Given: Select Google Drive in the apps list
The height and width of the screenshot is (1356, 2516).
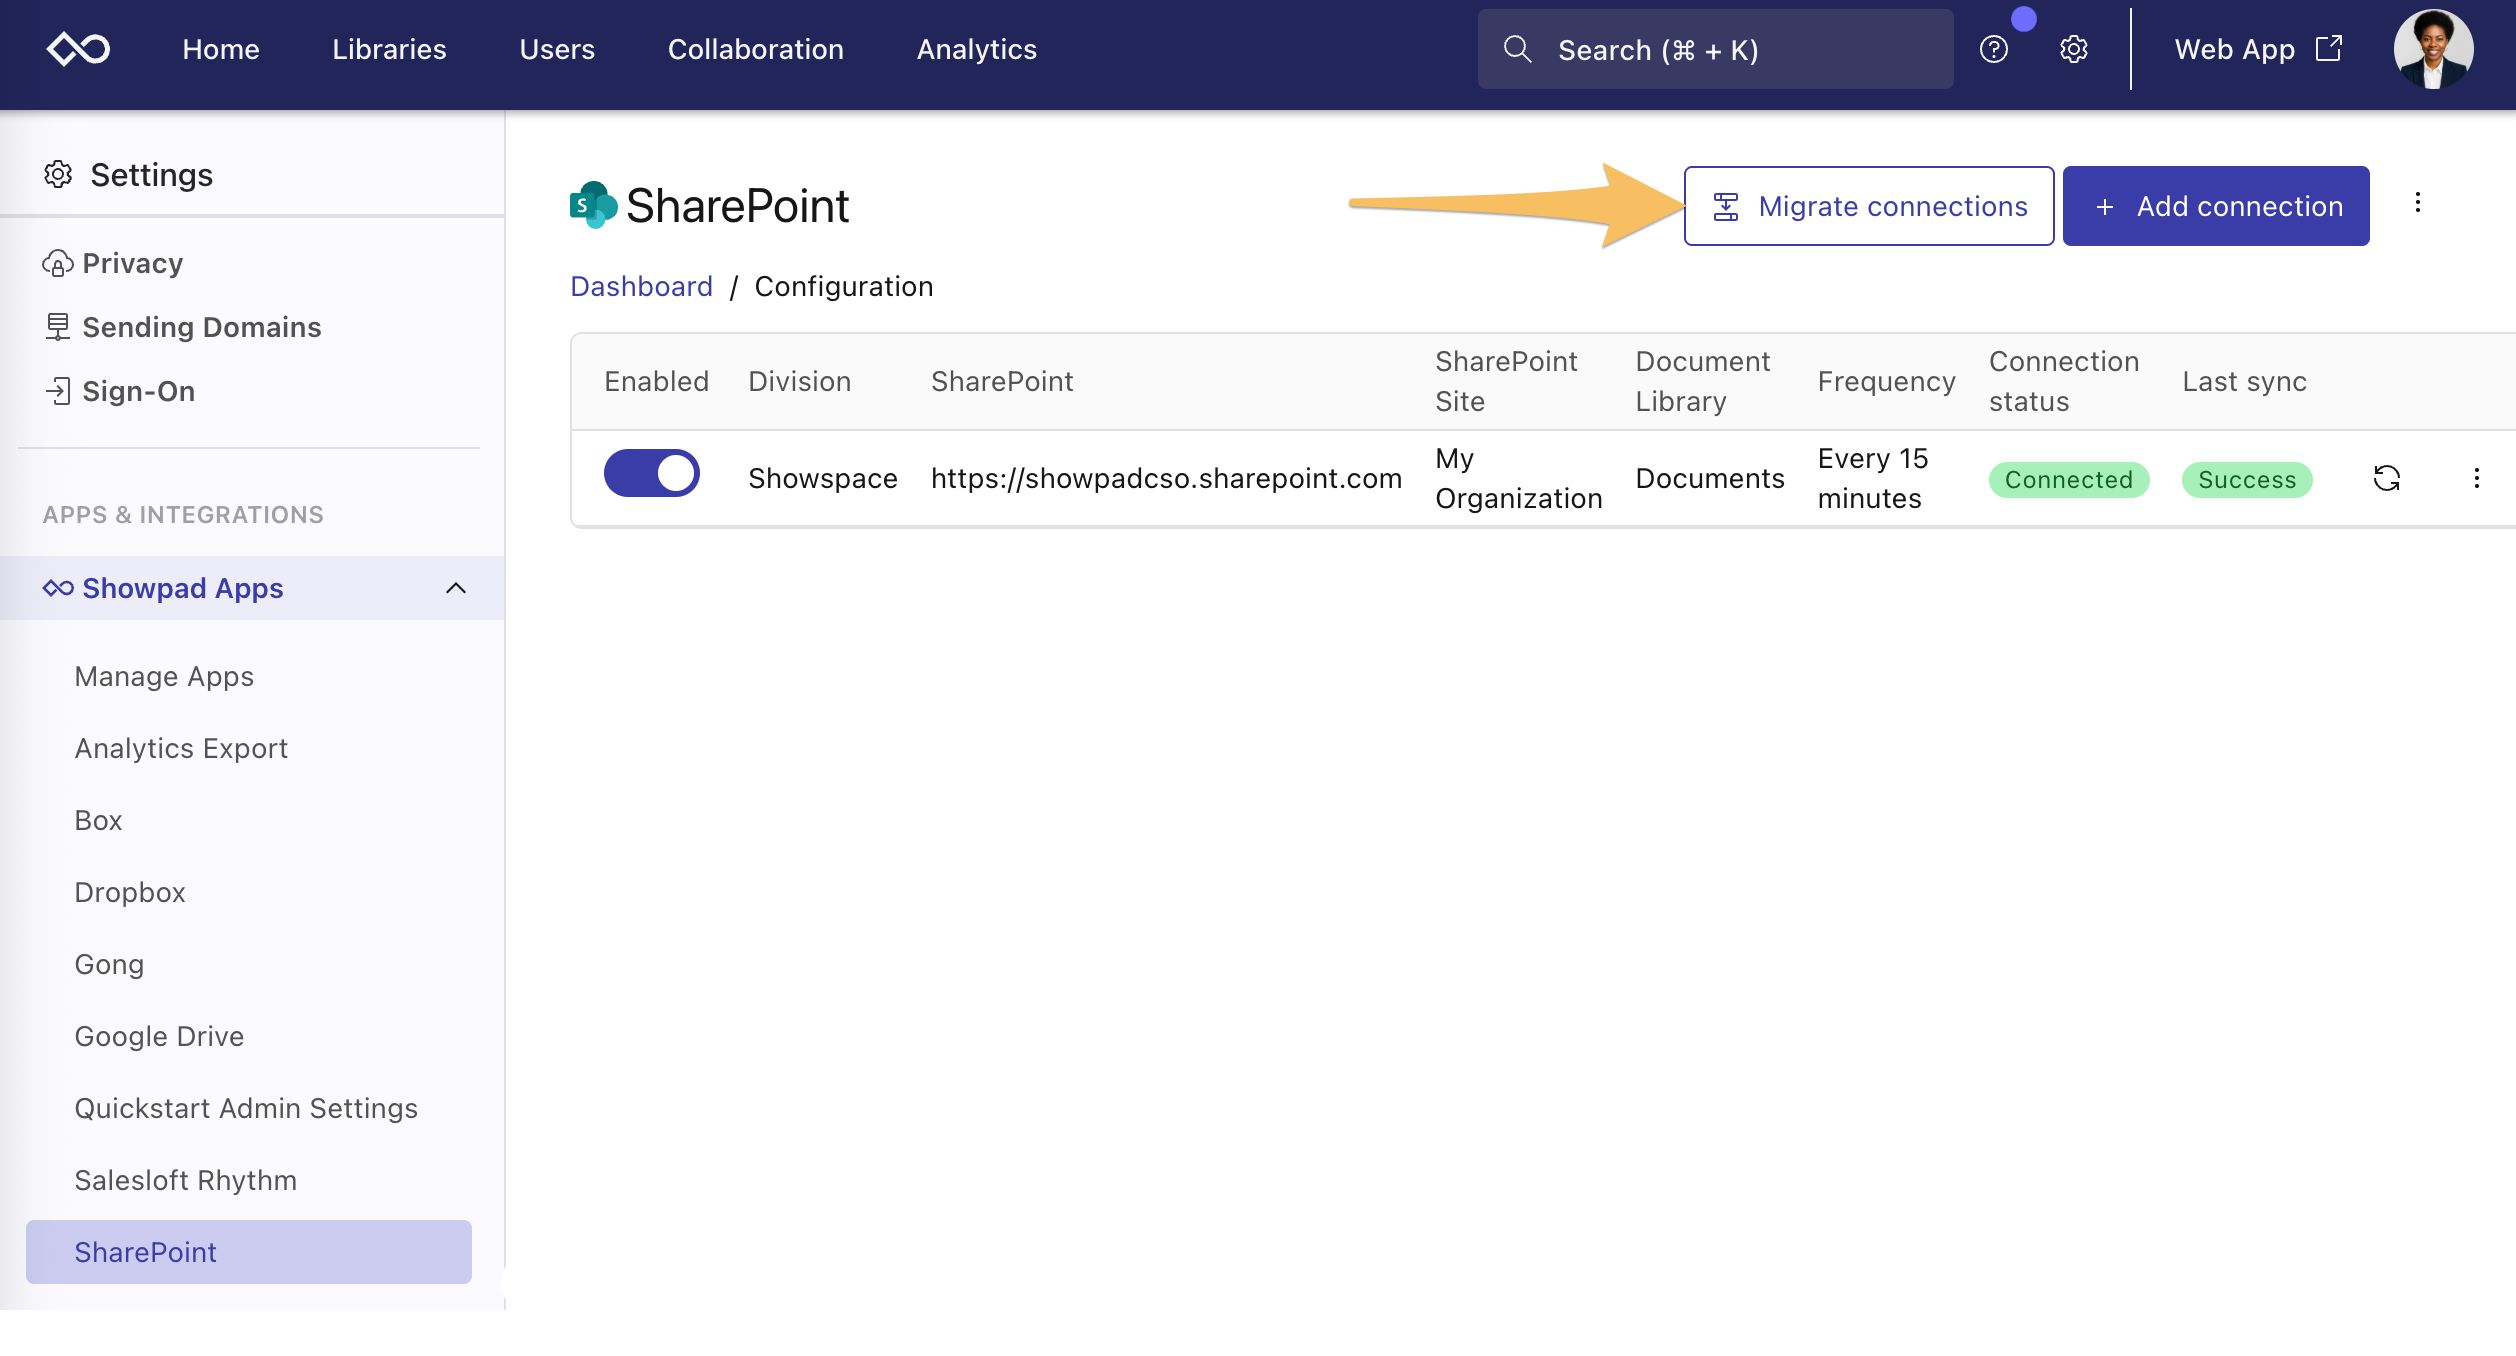Looking at the screenshot, I should coord(159,1036).
